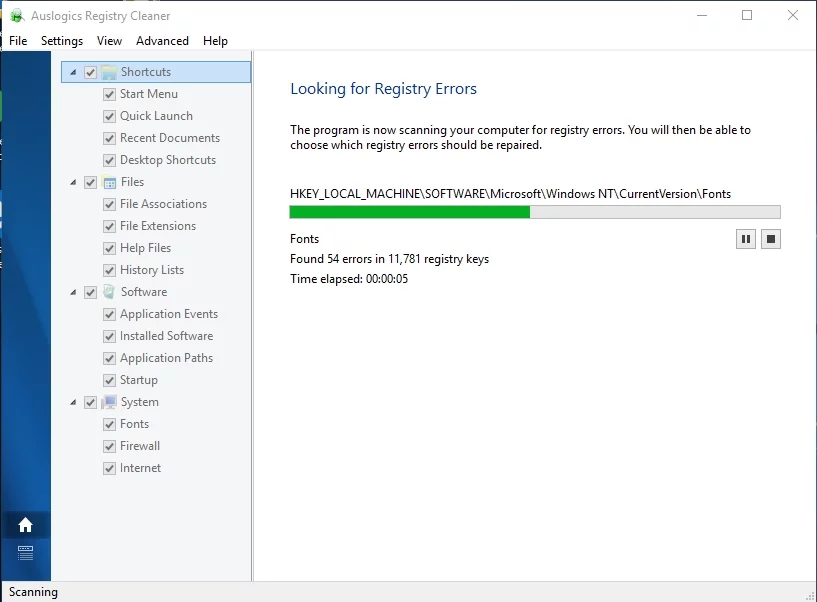Viewport: 817px width, 602px height.
Task: Stop the registry scan
Action: pos(771,239)
